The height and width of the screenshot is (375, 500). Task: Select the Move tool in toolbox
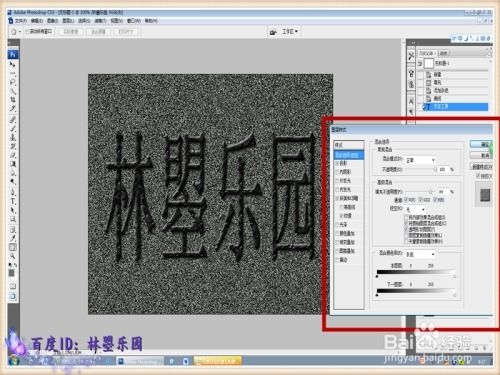(13, 64)
